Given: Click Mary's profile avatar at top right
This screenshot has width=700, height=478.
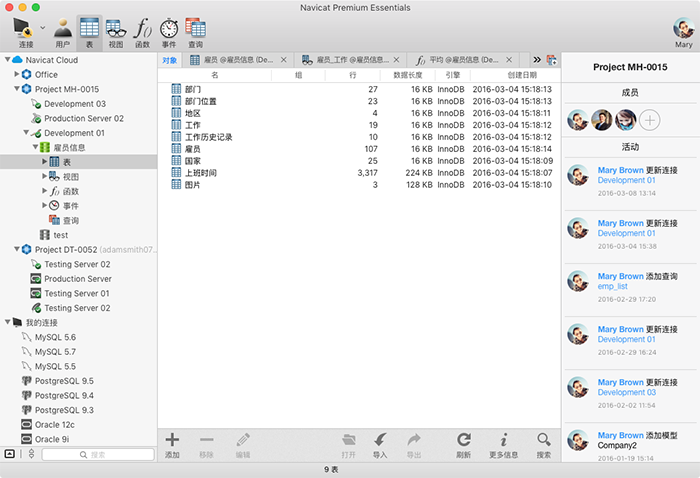Looking at the screenshot, I should 683,28.
